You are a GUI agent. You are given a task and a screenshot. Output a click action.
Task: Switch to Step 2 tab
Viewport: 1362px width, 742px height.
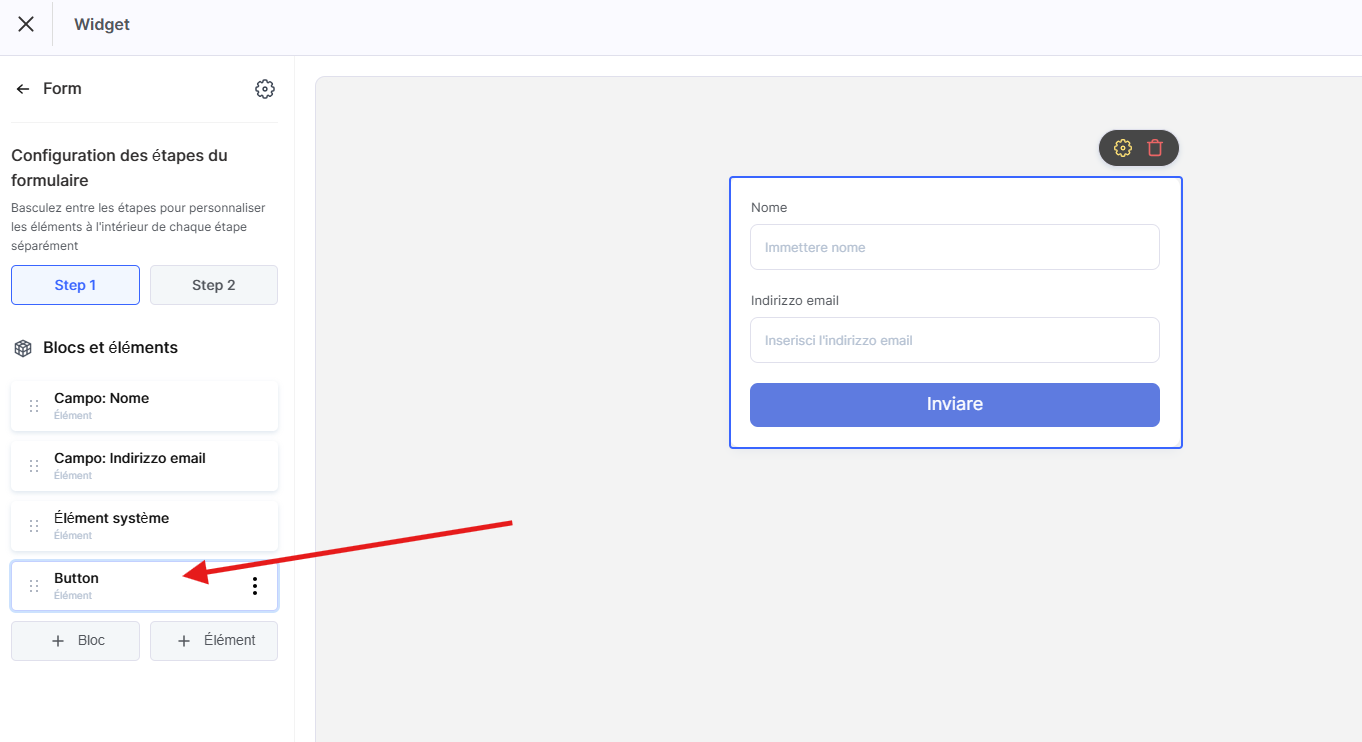point(214,285)
